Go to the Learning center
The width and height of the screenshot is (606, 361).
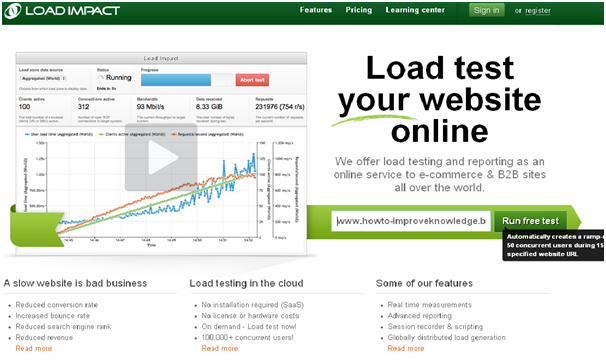pyautogui.click(x=415, y=10)
